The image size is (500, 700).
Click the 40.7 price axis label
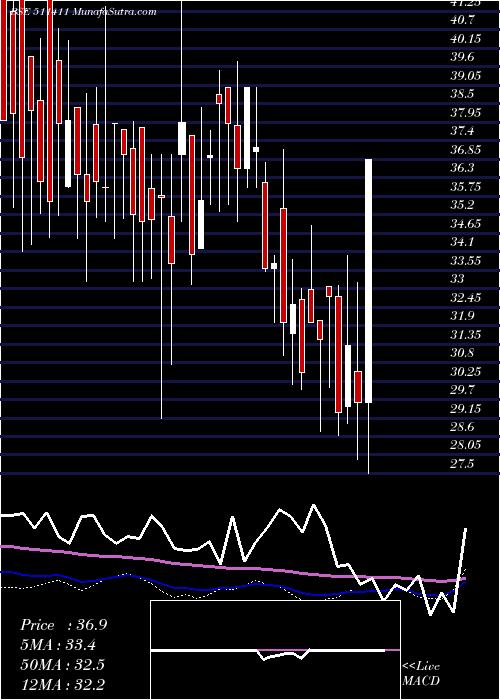(x=462, y=20)
